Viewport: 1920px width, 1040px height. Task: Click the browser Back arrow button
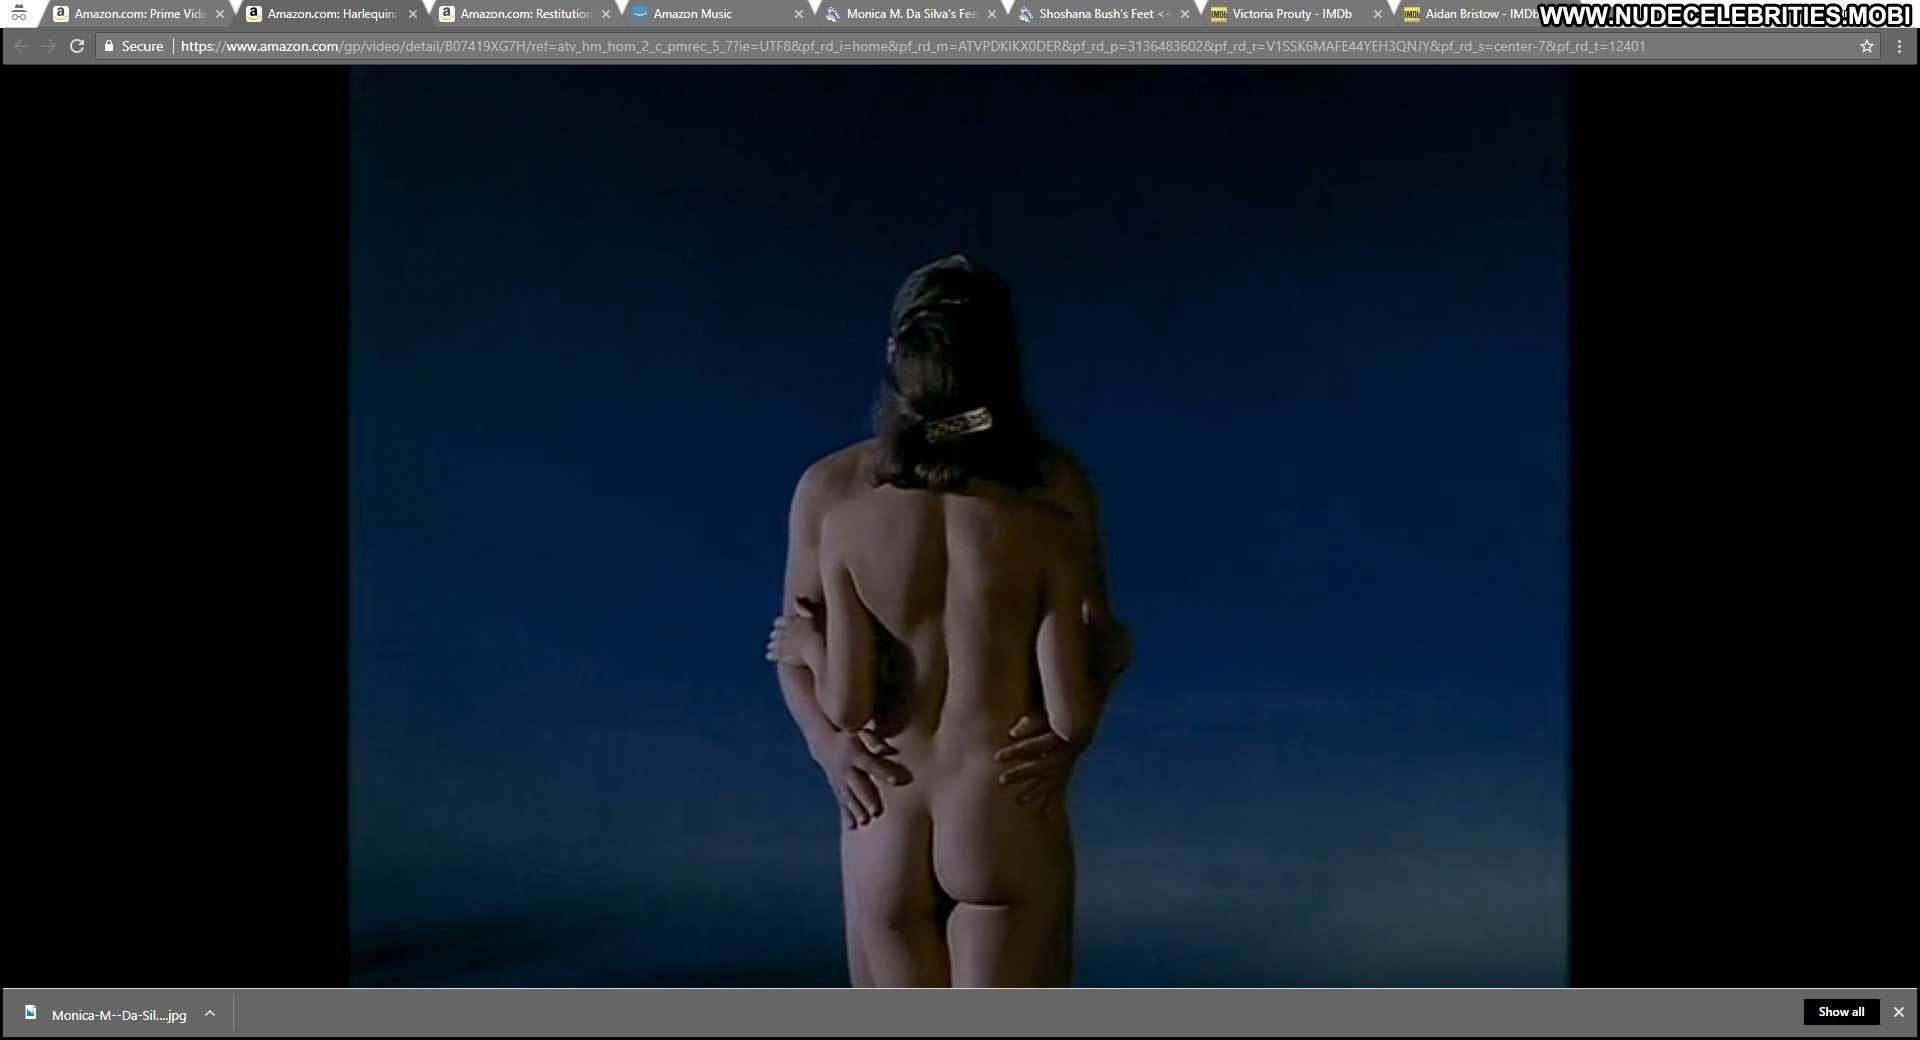tap(21, 46)
